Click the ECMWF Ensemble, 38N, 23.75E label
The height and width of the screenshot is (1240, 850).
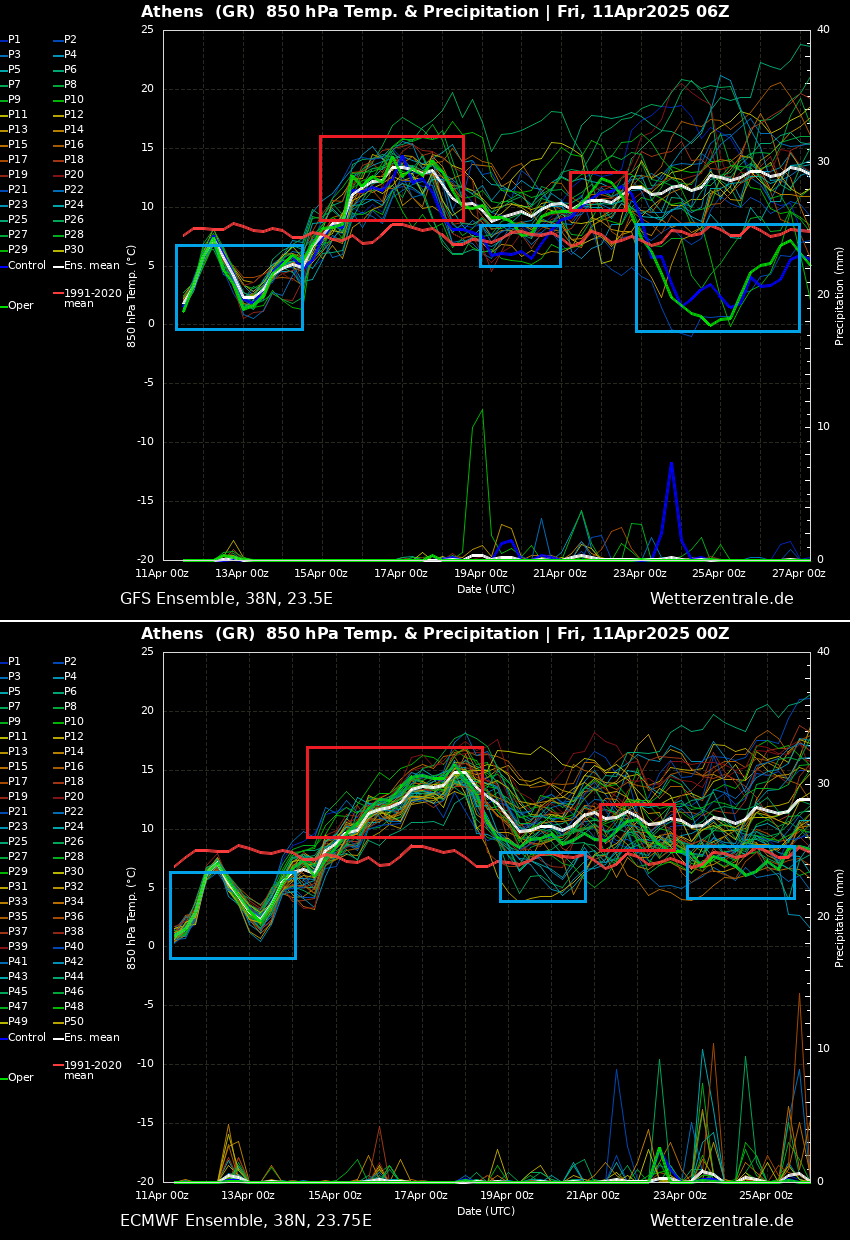point(246,1221)
